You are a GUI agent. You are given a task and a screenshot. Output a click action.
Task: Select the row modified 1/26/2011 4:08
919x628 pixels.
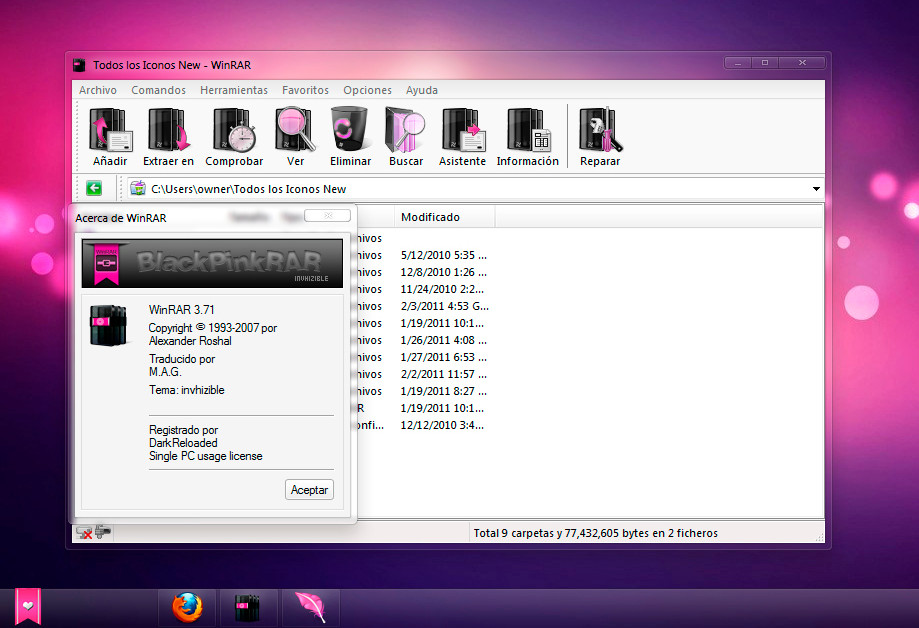(x=444, y=340)
